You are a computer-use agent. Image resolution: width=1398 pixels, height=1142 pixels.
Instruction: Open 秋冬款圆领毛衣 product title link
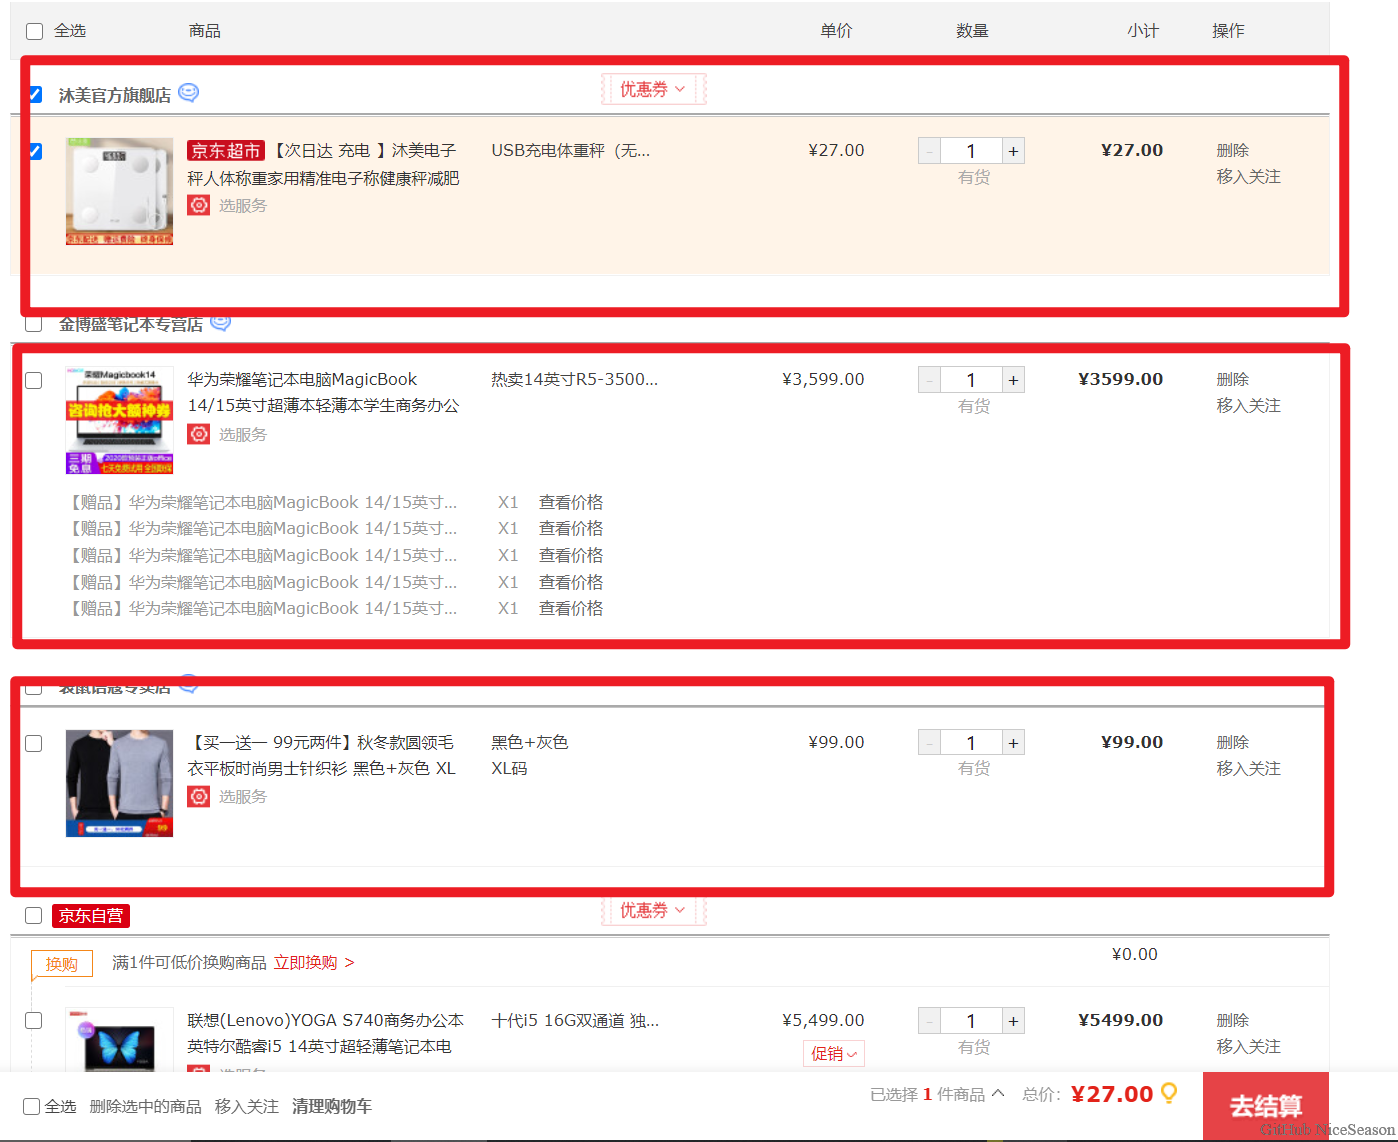coord(321,755)
